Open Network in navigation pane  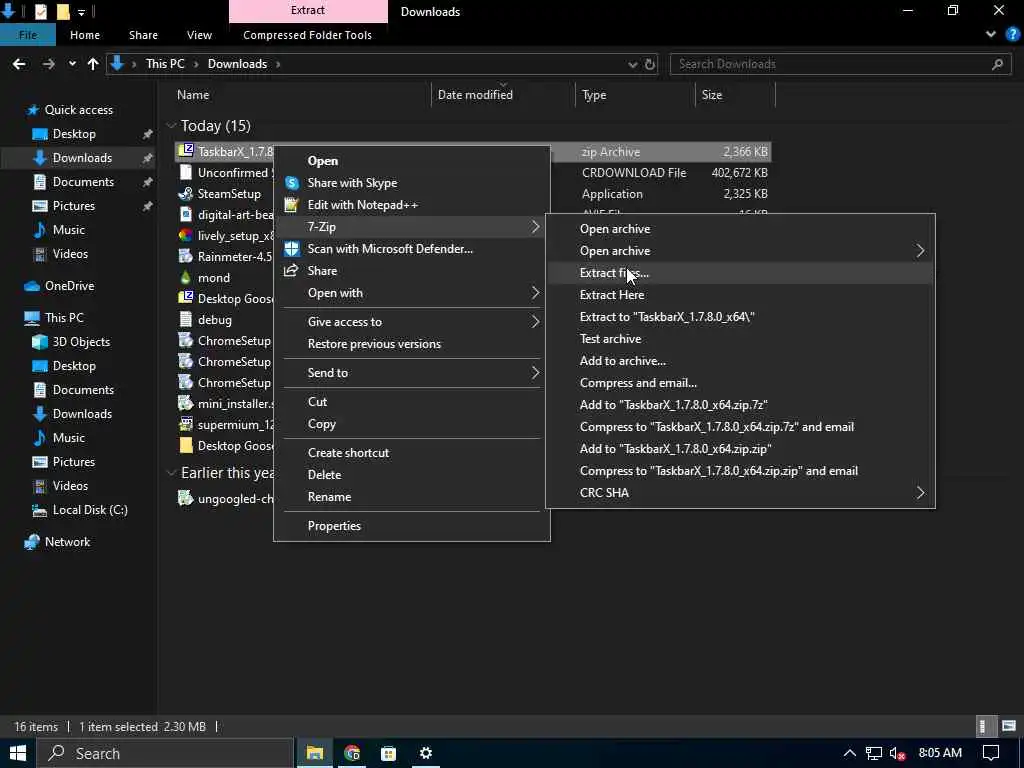[x=67, y=543]
